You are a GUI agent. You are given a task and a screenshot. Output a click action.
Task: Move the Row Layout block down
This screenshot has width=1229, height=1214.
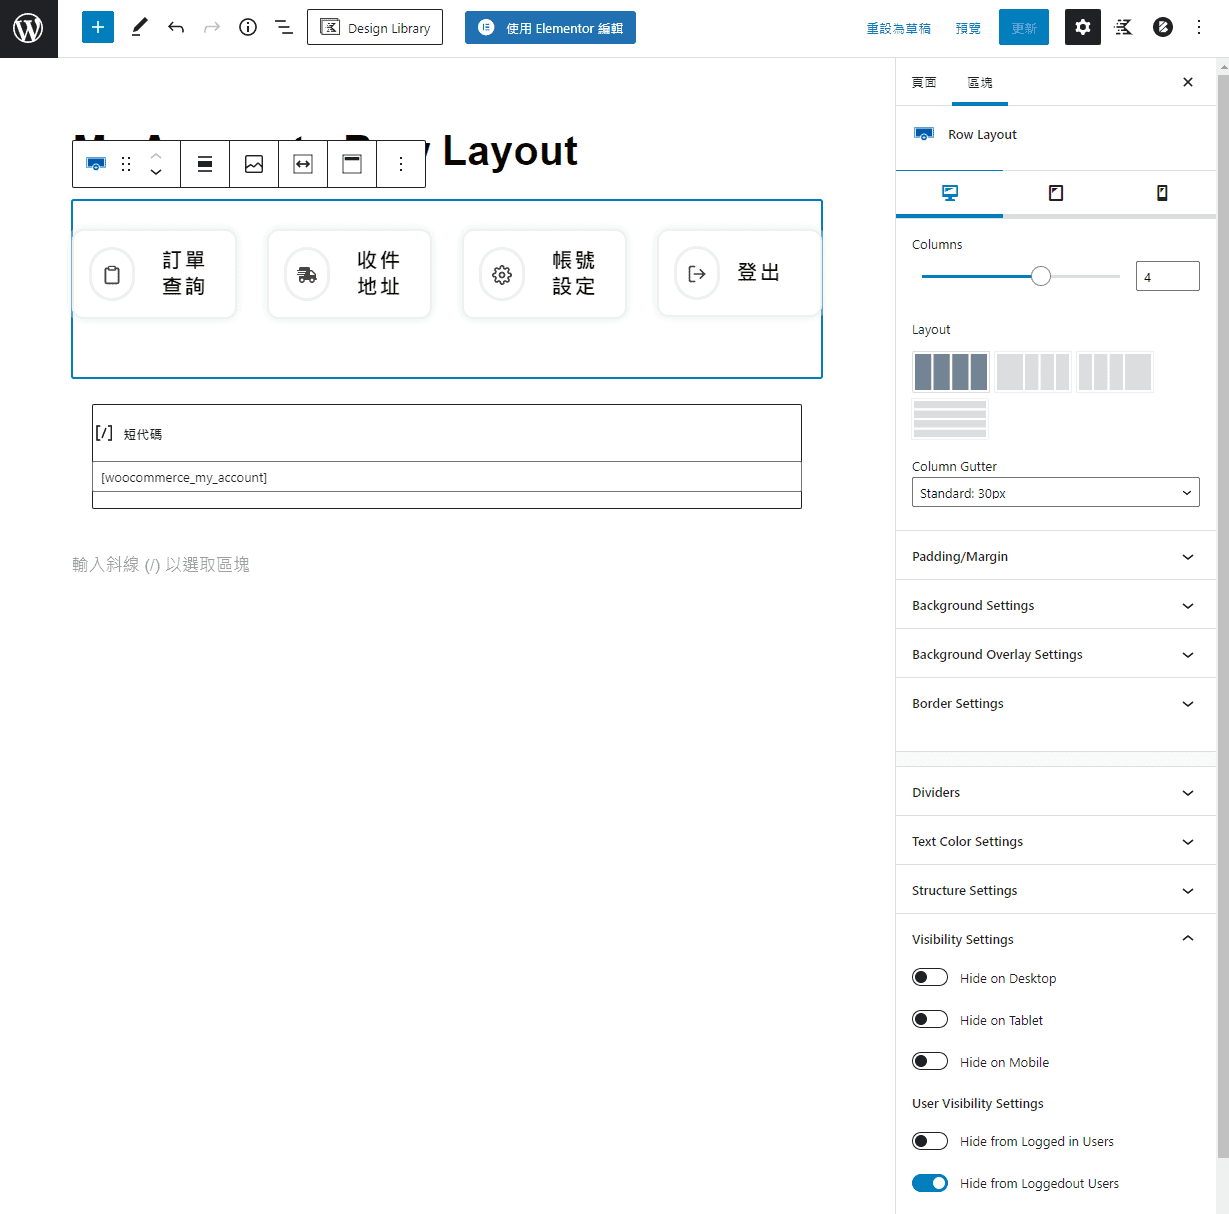point(156,172)
